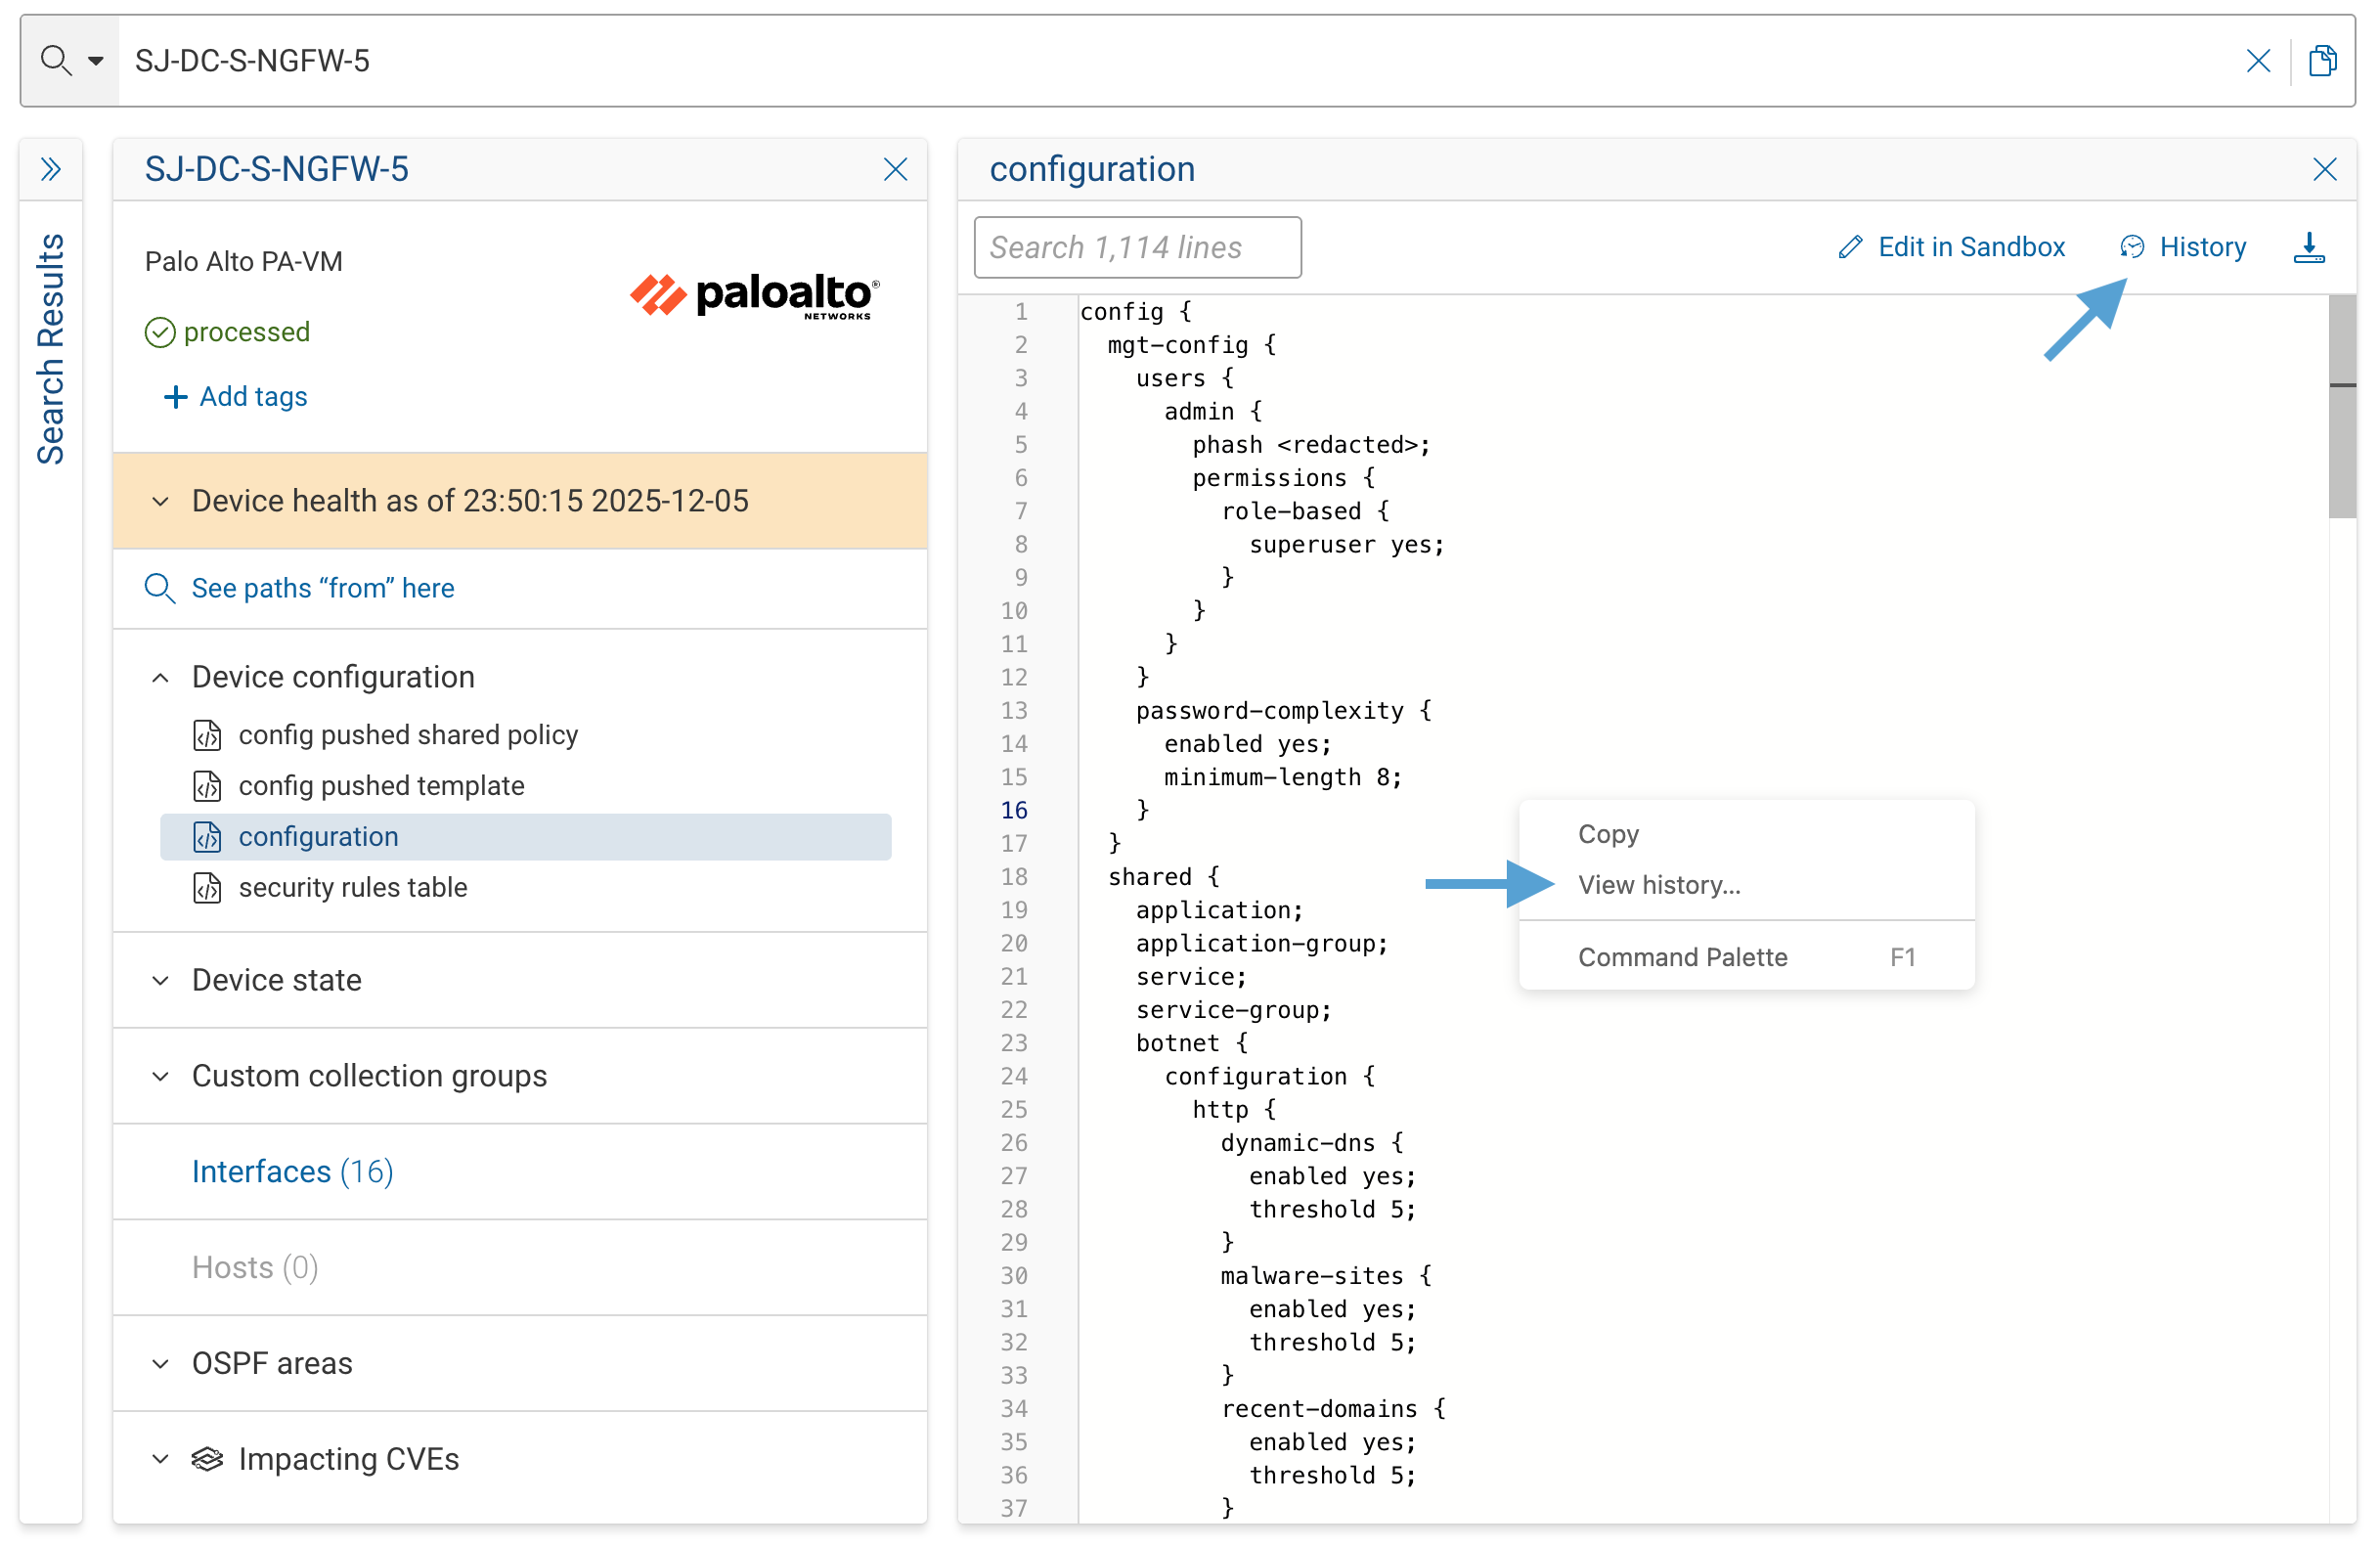Expand the Device state section
The image size is (2380, 1547).
[160, 980]
